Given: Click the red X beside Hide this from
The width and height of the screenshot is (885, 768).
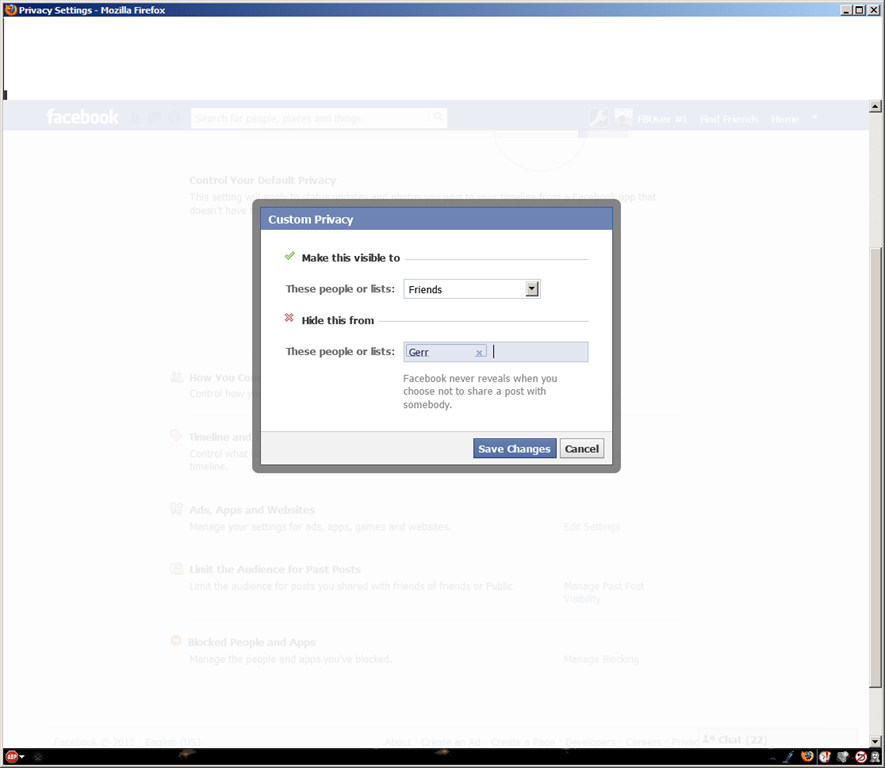Looking at the screenshot, I should (x=289, y=320).
